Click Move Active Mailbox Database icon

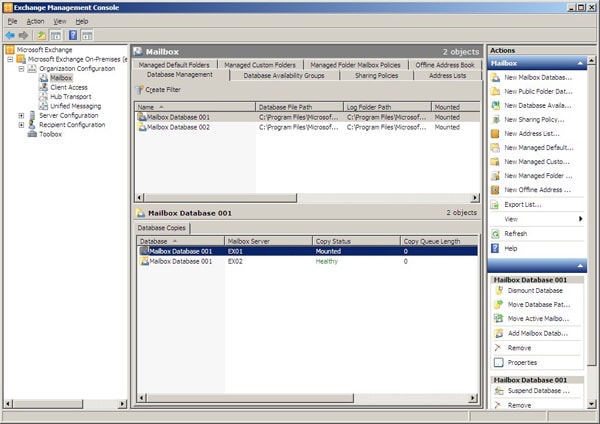click(499, 318)
